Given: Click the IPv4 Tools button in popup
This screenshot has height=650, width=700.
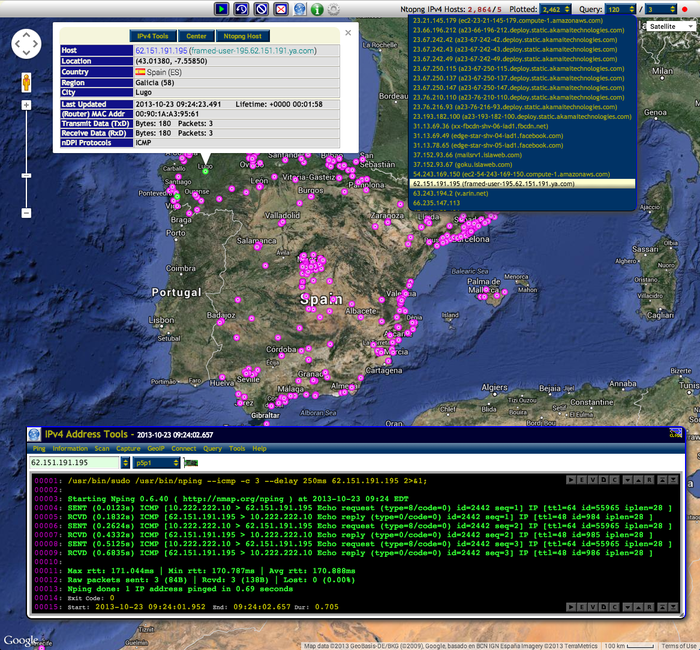Looking at the screenshot, I should (x=153, y=35).
